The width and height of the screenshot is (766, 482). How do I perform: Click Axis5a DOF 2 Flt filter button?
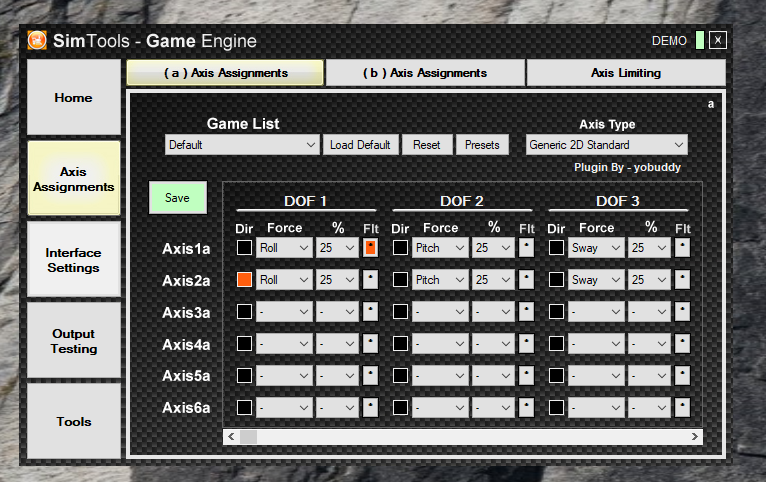point(526,376)
